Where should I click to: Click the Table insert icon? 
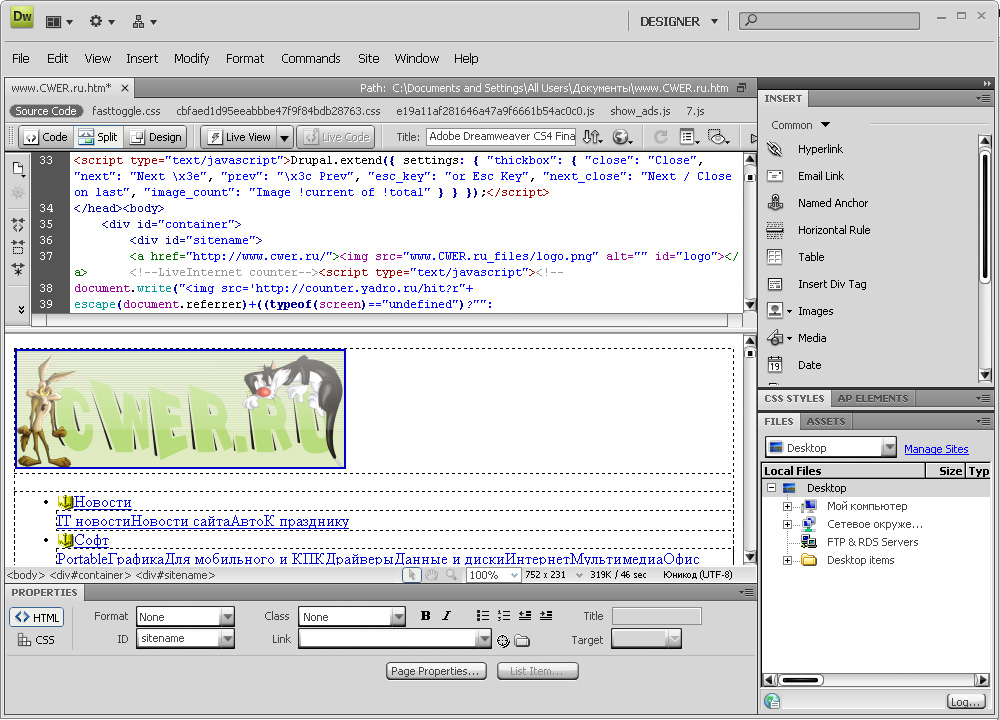coord(775,257)
